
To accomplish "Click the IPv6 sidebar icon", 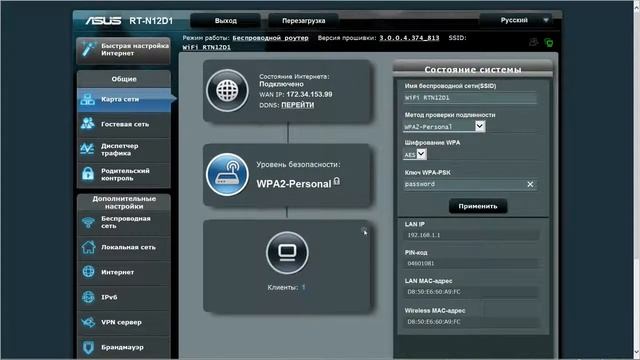I will point(88,297).
